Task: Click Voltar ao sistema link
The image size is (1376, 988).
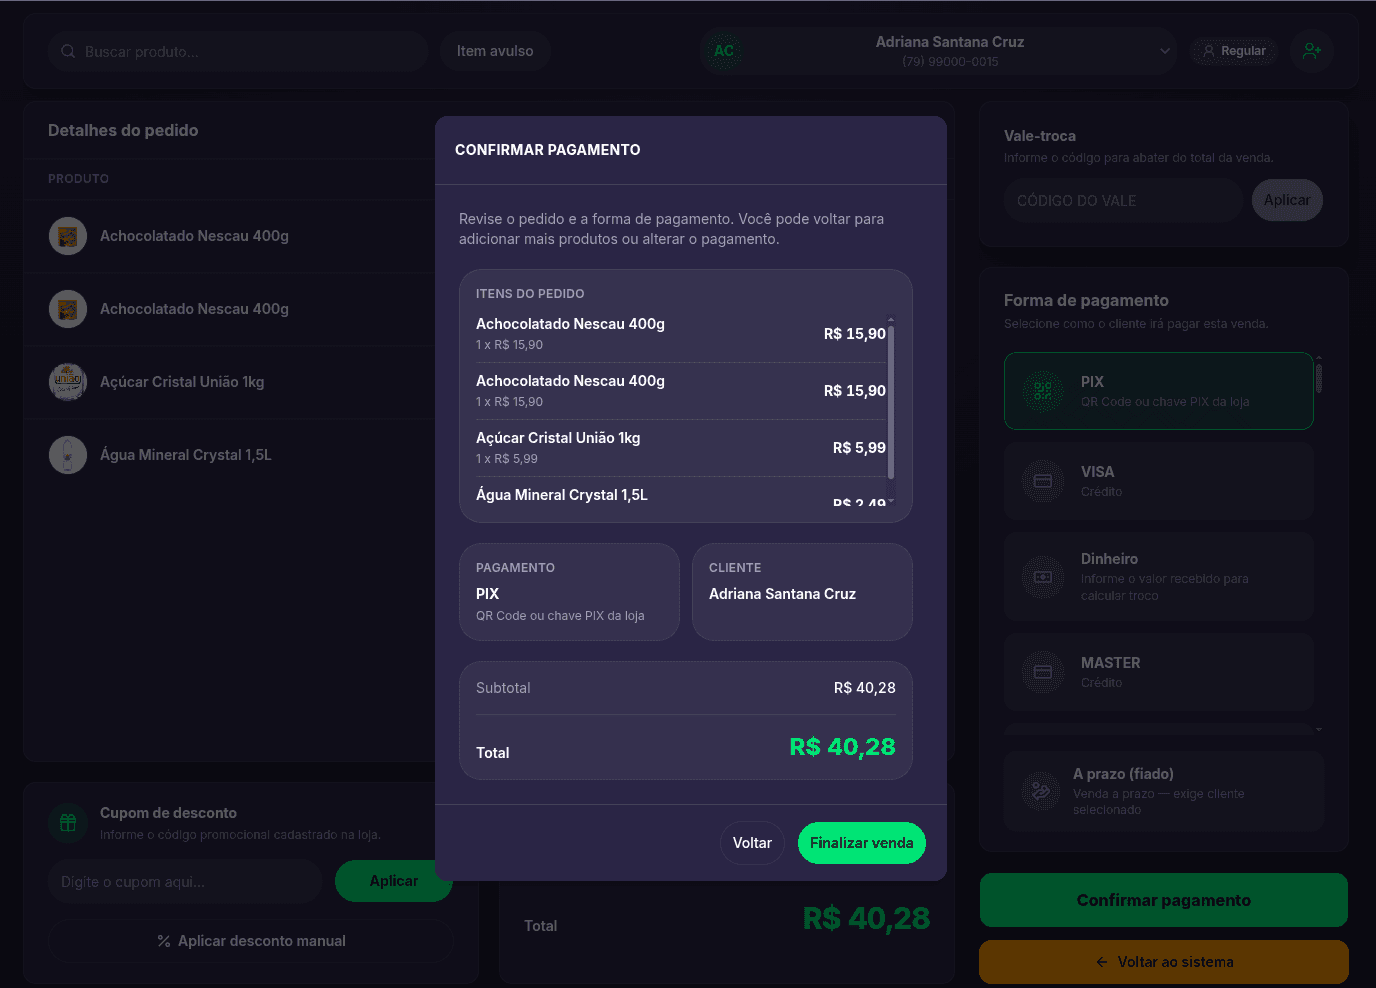Action: point(1164,962)
